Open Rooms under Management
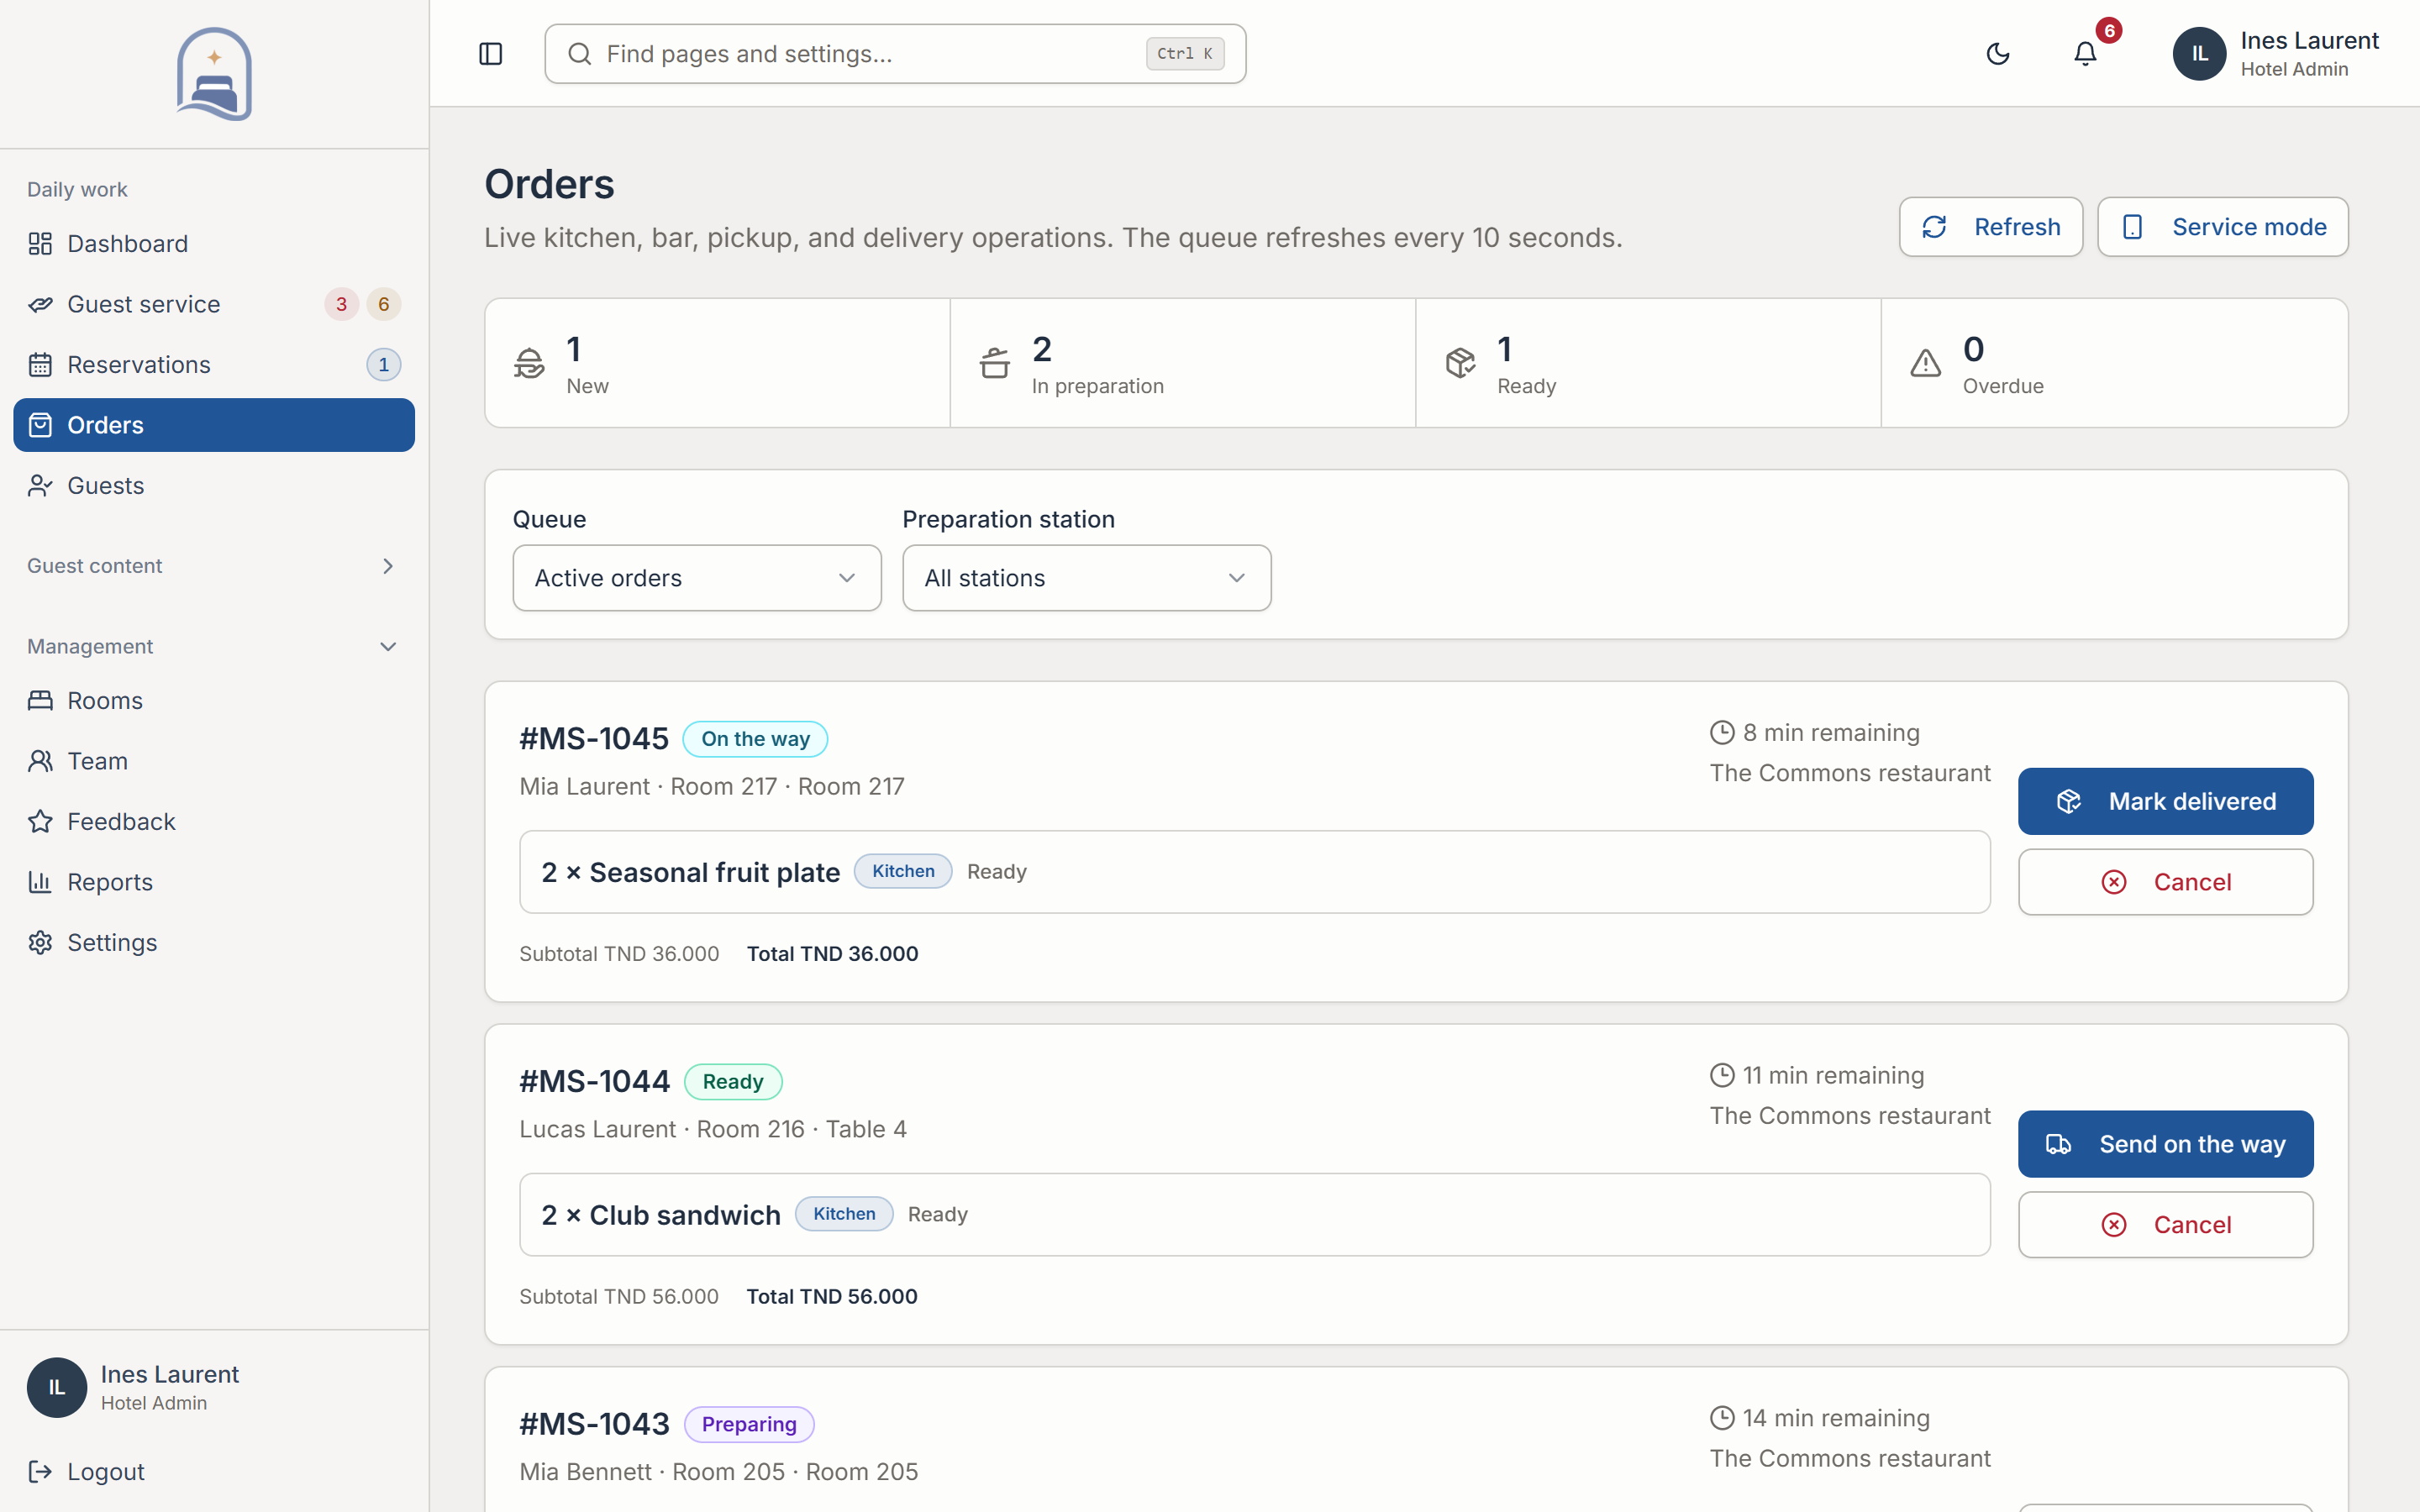Screen dimensions: 2420x1512 [214, 701]
